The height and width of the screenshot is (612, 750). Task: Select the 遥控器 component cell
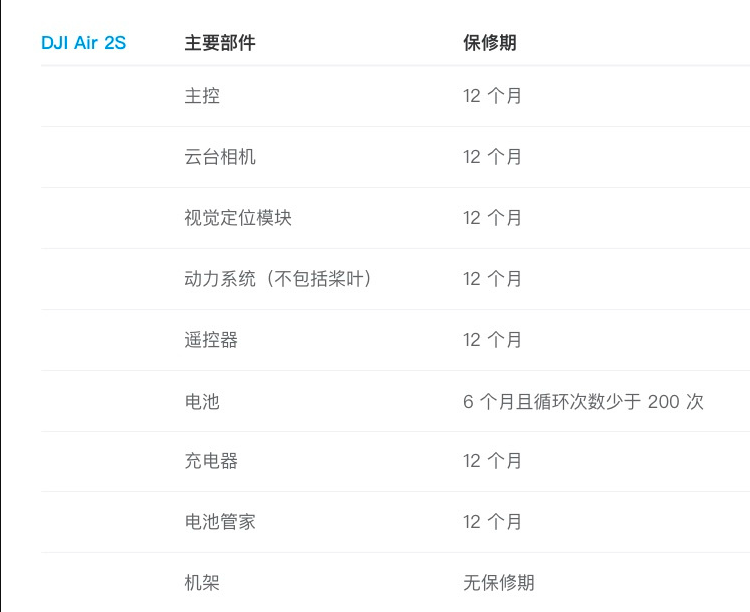[211, 340]
